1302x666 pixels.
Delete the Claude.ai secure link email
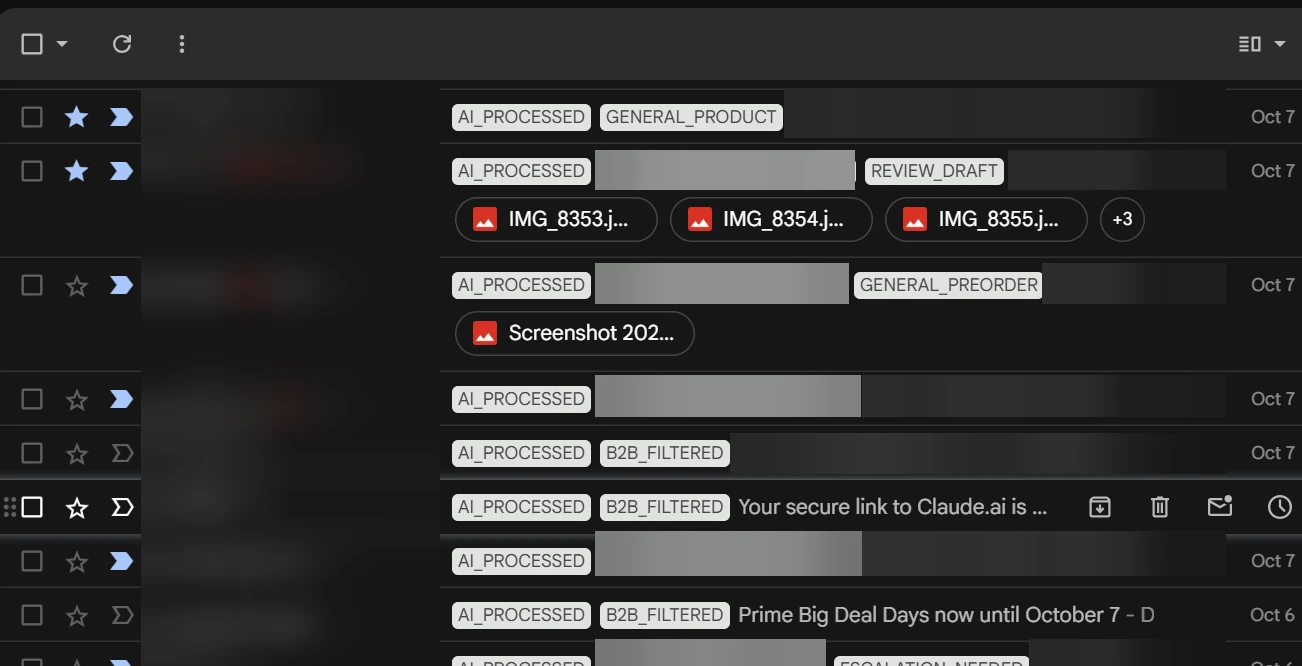(1160, 507)
